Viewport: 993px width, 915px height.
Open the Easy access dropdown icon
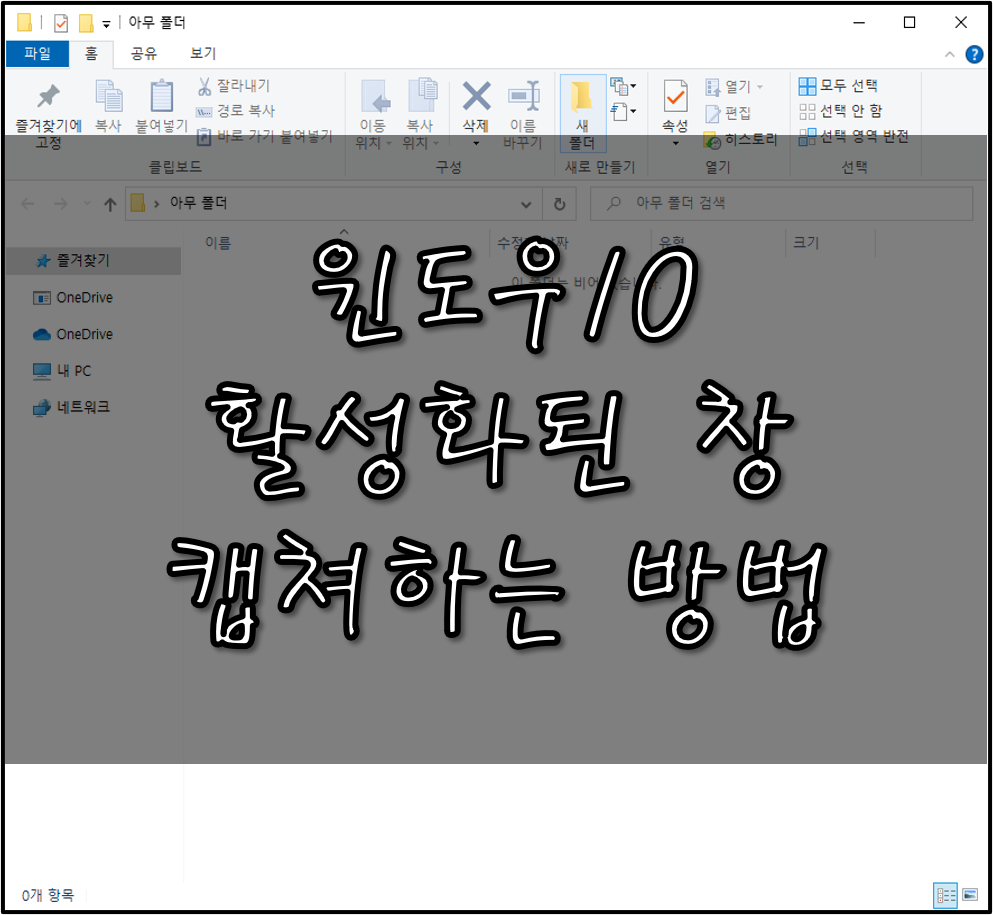[623, 112]
